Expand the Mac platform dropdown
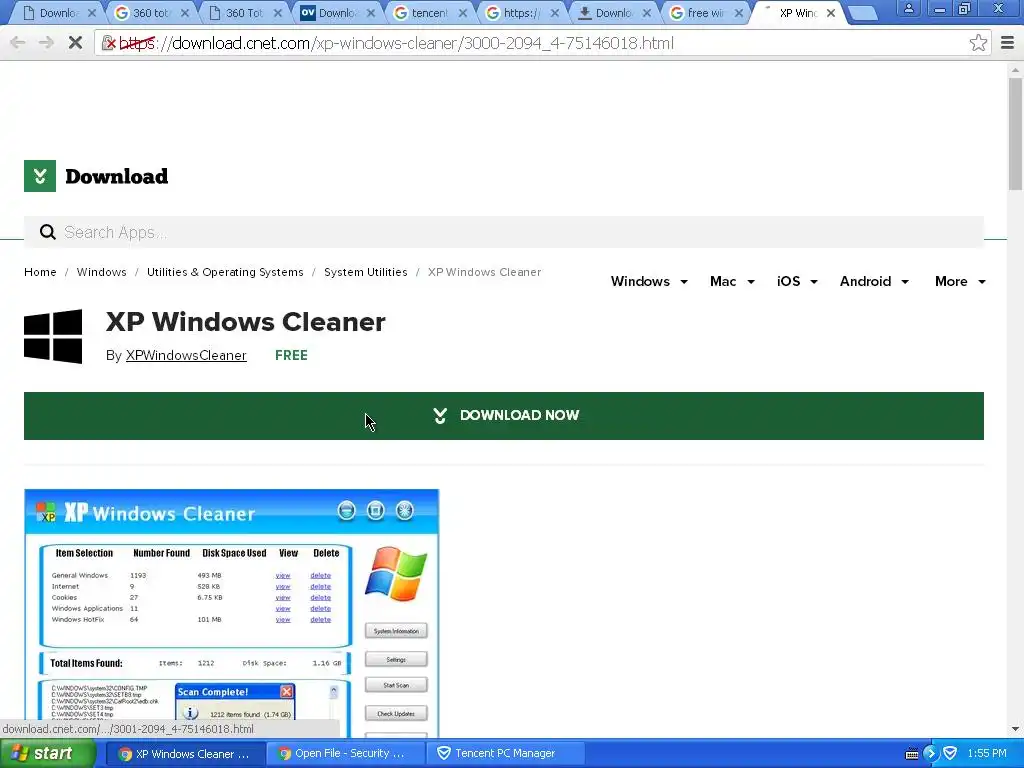Viewport: 1024px width, 768px height. pos(732,281)
